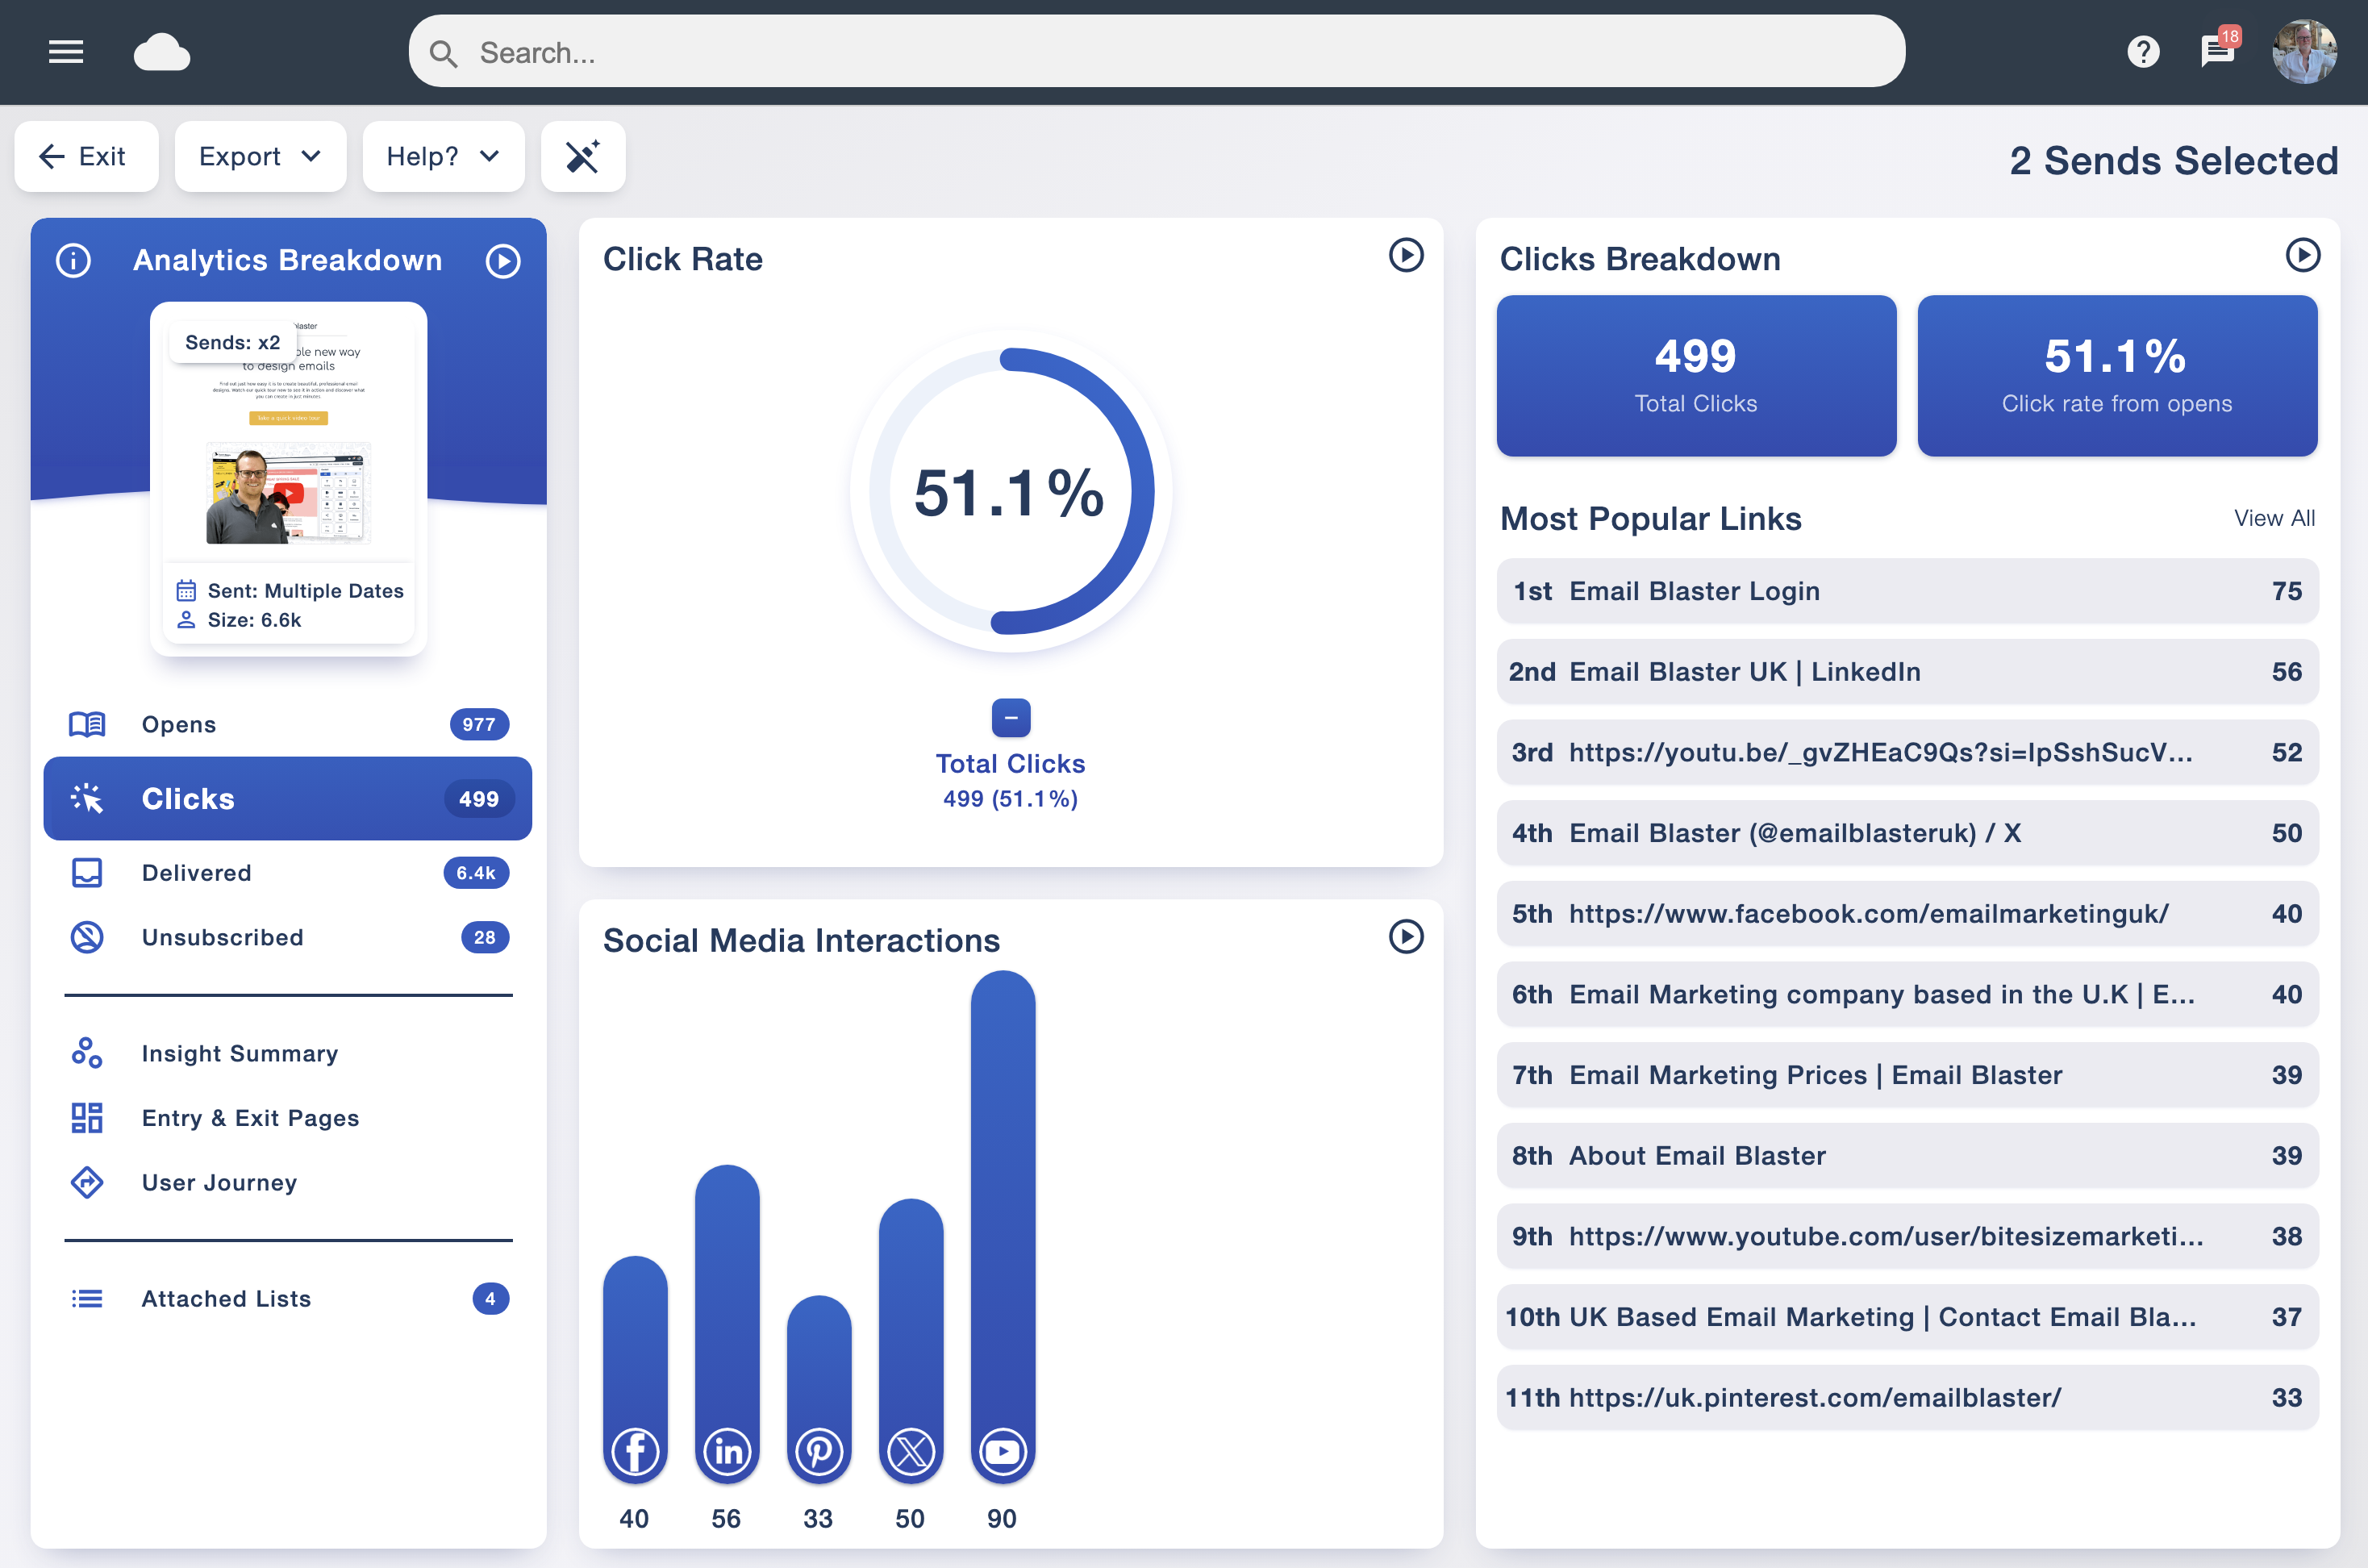Open the Delivered section

[288, 873]
